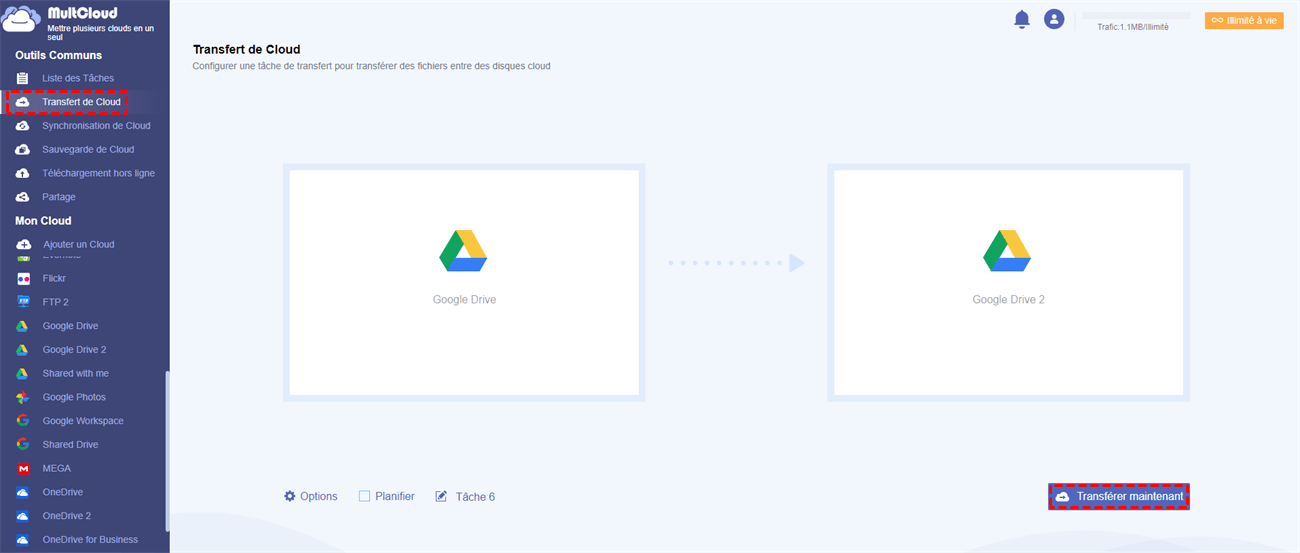This screenshot has width=1300, height=553.
Task: Open Synchronisation de Cloud menu item
Action: 96,126
